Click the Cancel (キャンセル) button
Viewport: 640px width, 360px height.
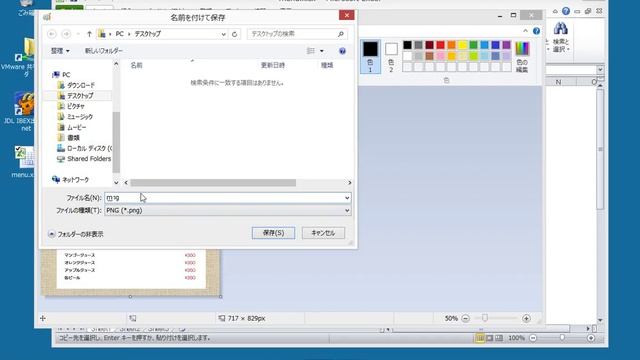323,233
